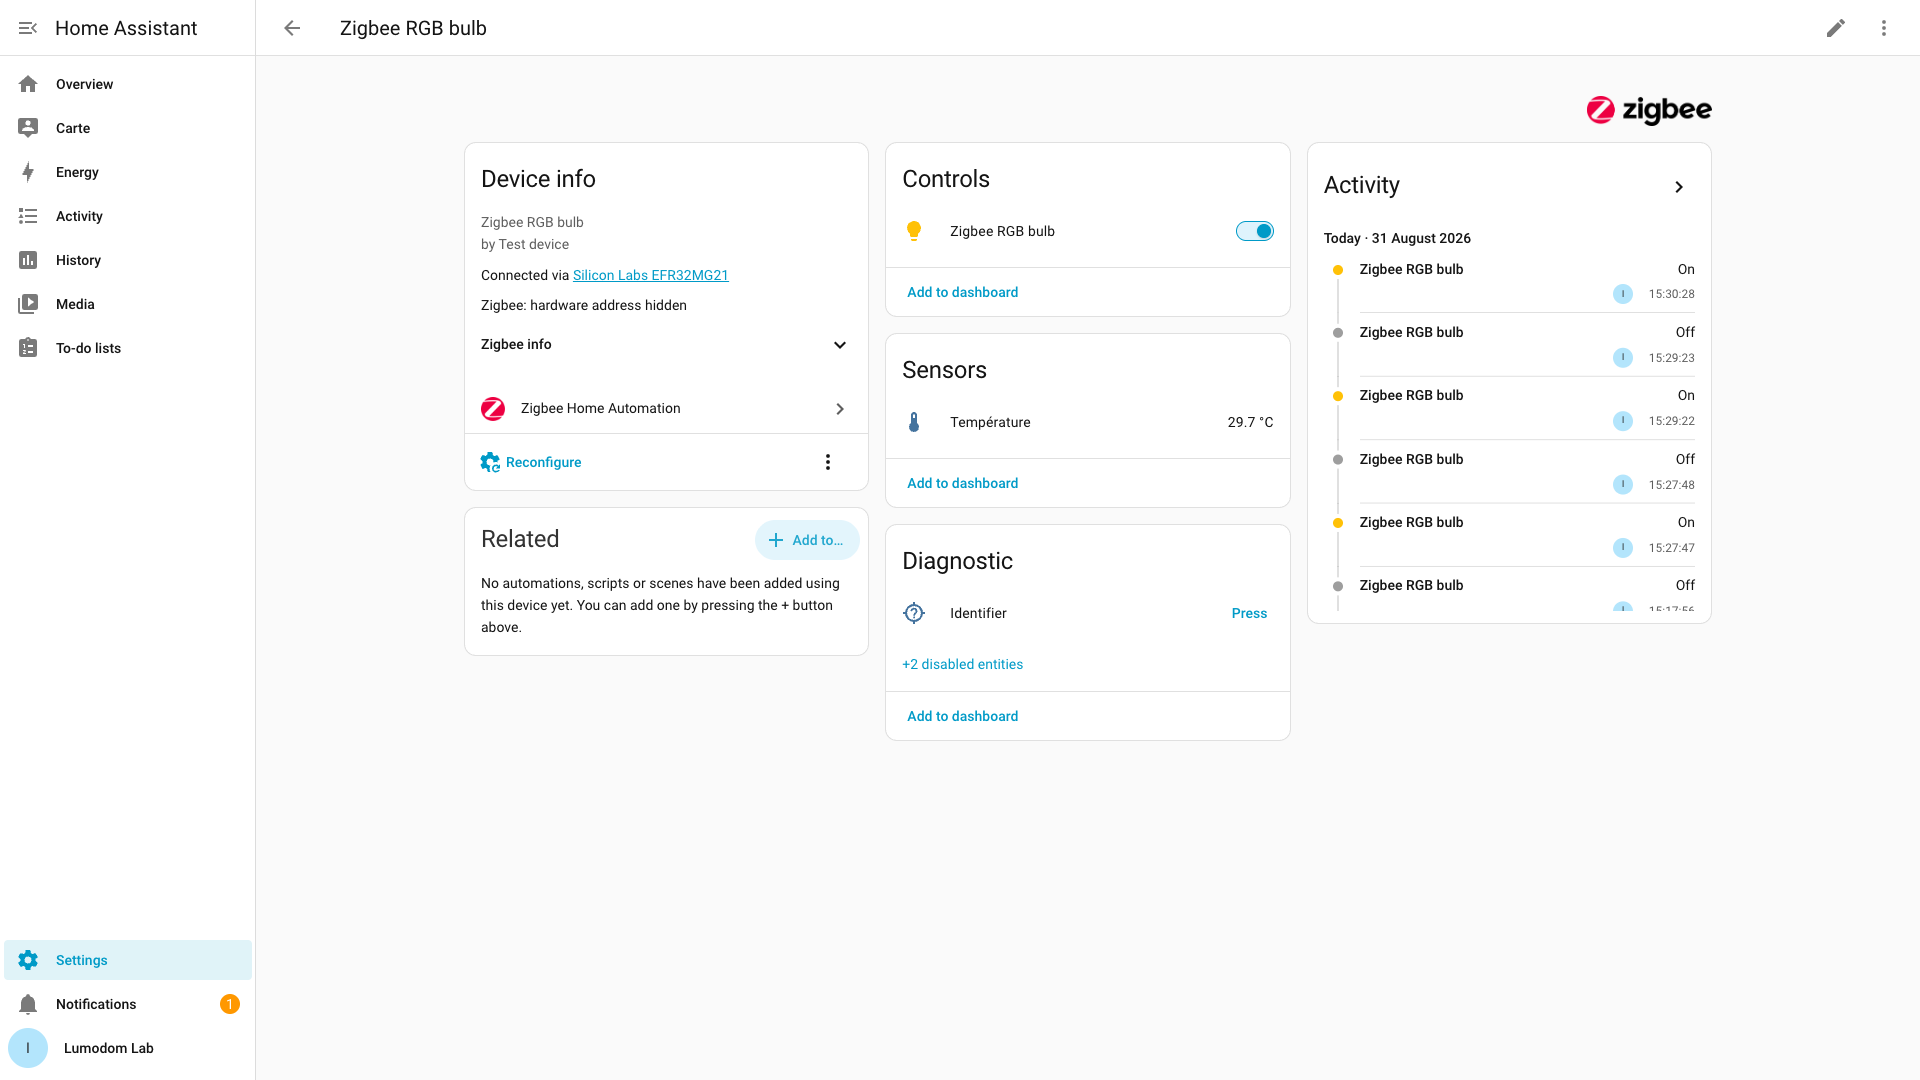Add Diagnostic to dashboard
The height and width of the screenshot is (1080, 1920).
click(x=962, y=716)
